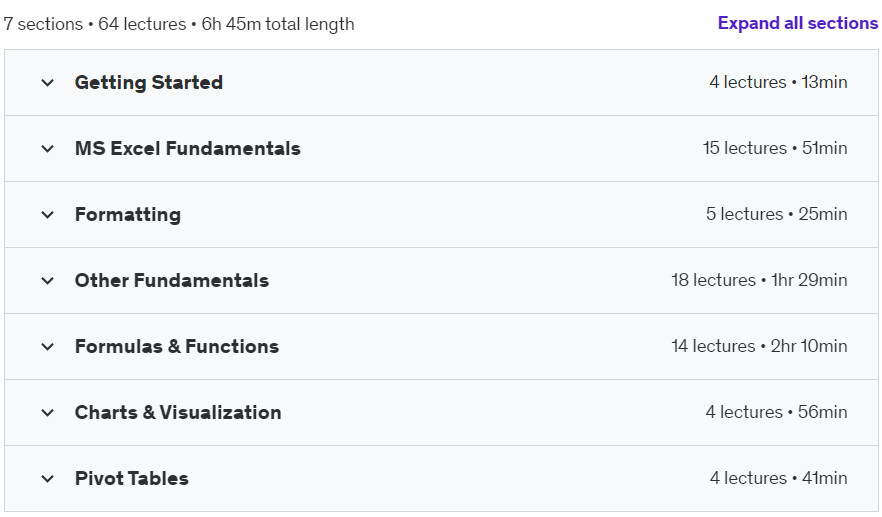Expand the Other Fundamentals chevron
The width and height of the screenshot is (882, 517).
(48, 281)
